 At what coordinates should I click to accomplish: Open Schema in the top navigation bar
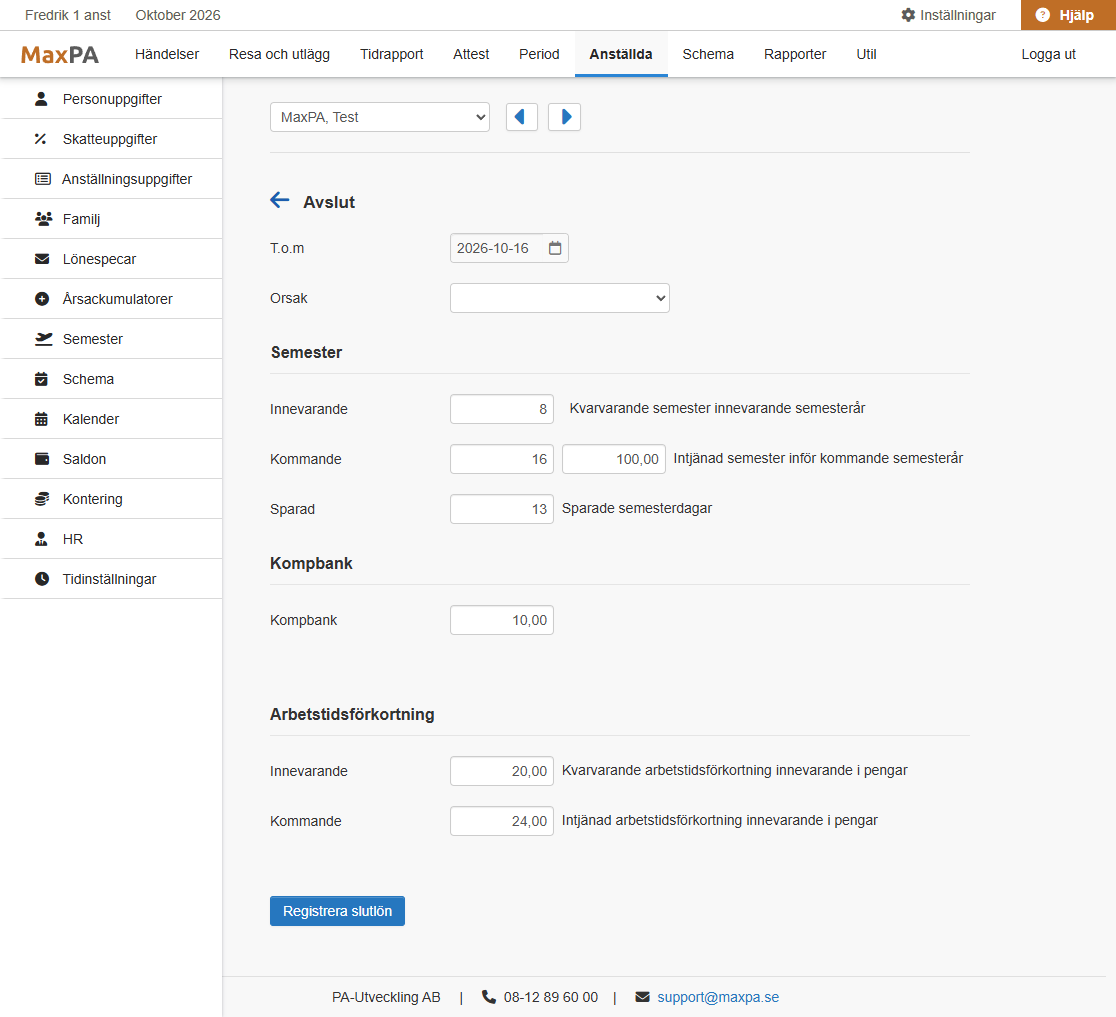pyautogui.click(x=708, y=54)
